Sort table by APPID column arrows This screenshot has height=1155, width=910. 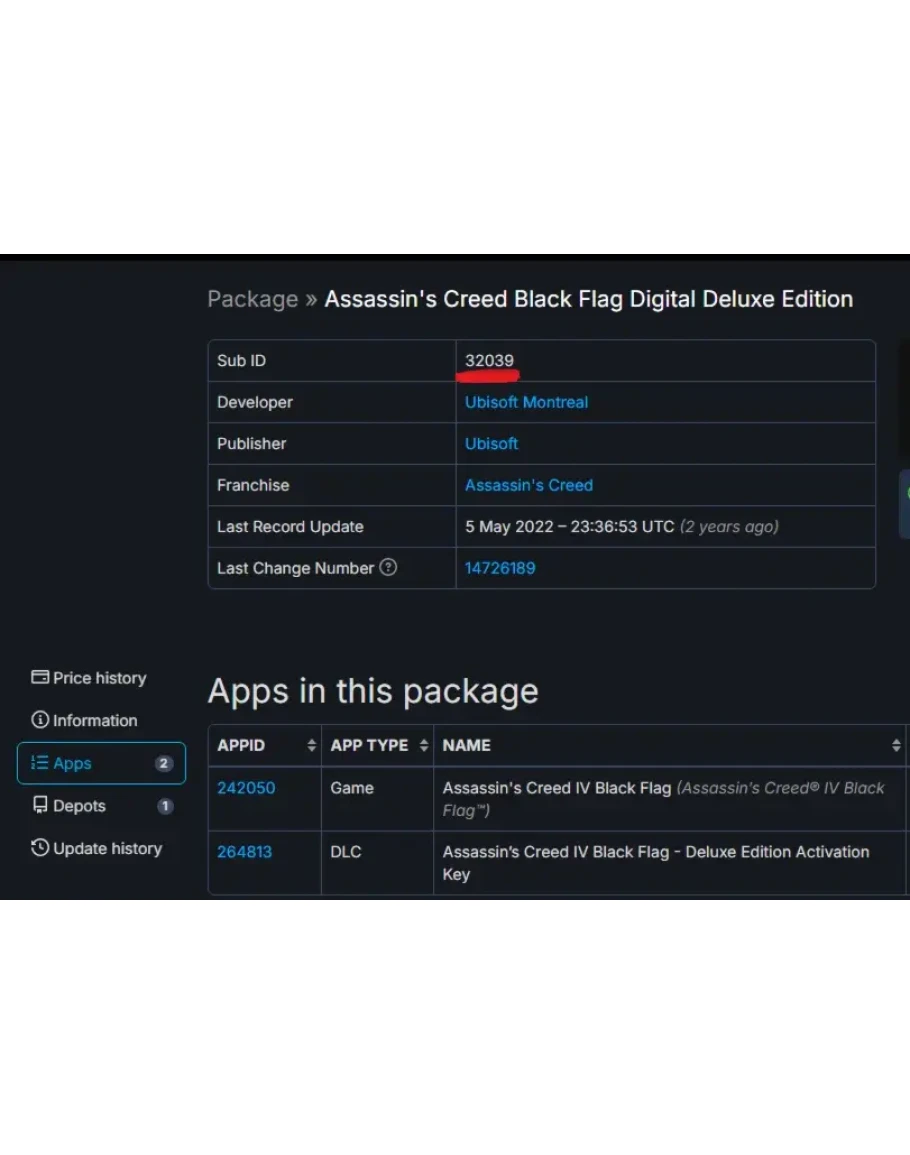[x=311, y=746]
